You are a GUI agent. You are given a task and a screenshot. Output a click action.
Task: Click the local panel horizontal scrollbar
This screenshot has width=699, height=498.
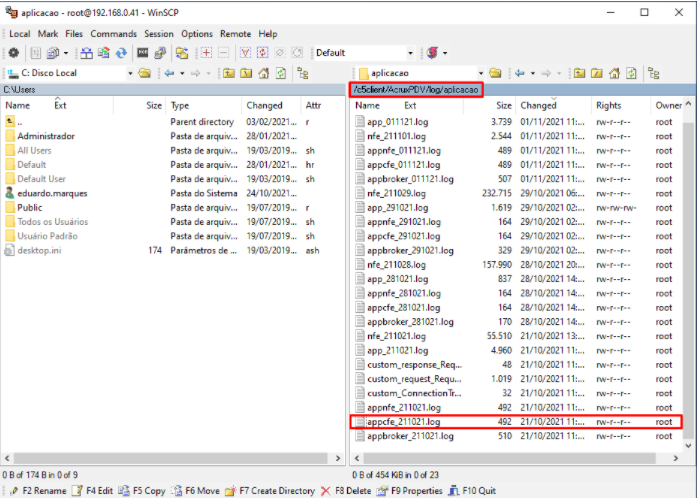pyautogui.click(x=172, y=458)
